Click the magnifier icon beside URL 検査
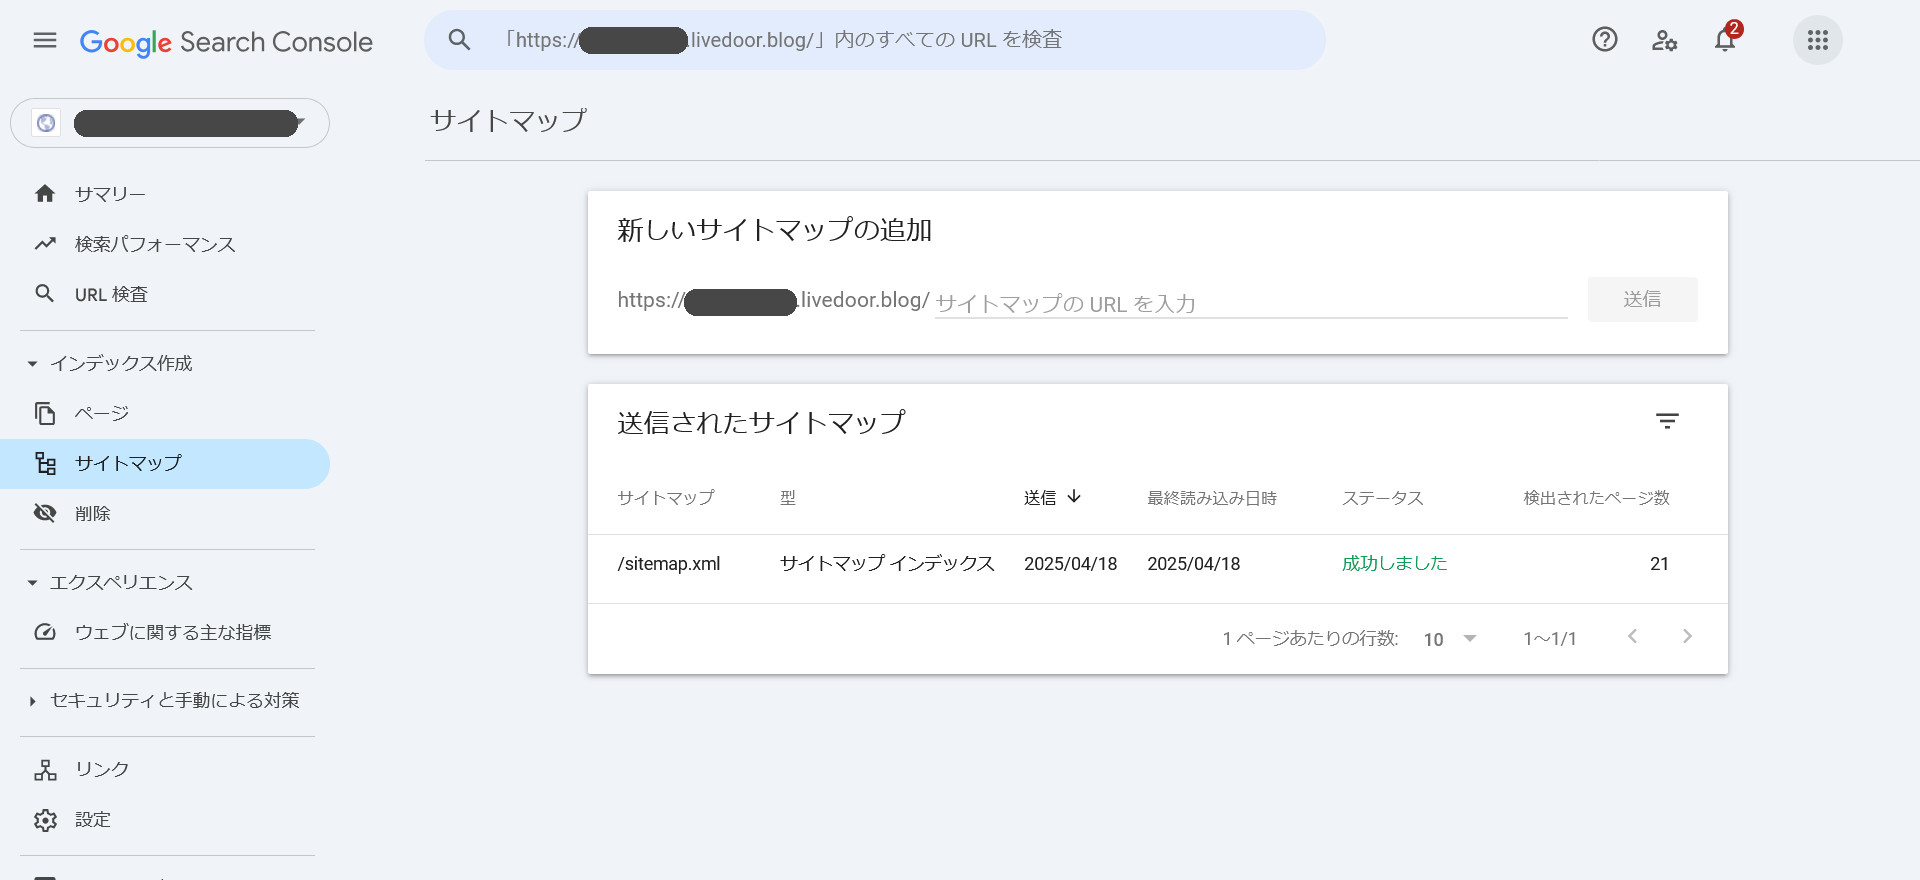Screen dimensions: 1920x880 pos(45,293)
